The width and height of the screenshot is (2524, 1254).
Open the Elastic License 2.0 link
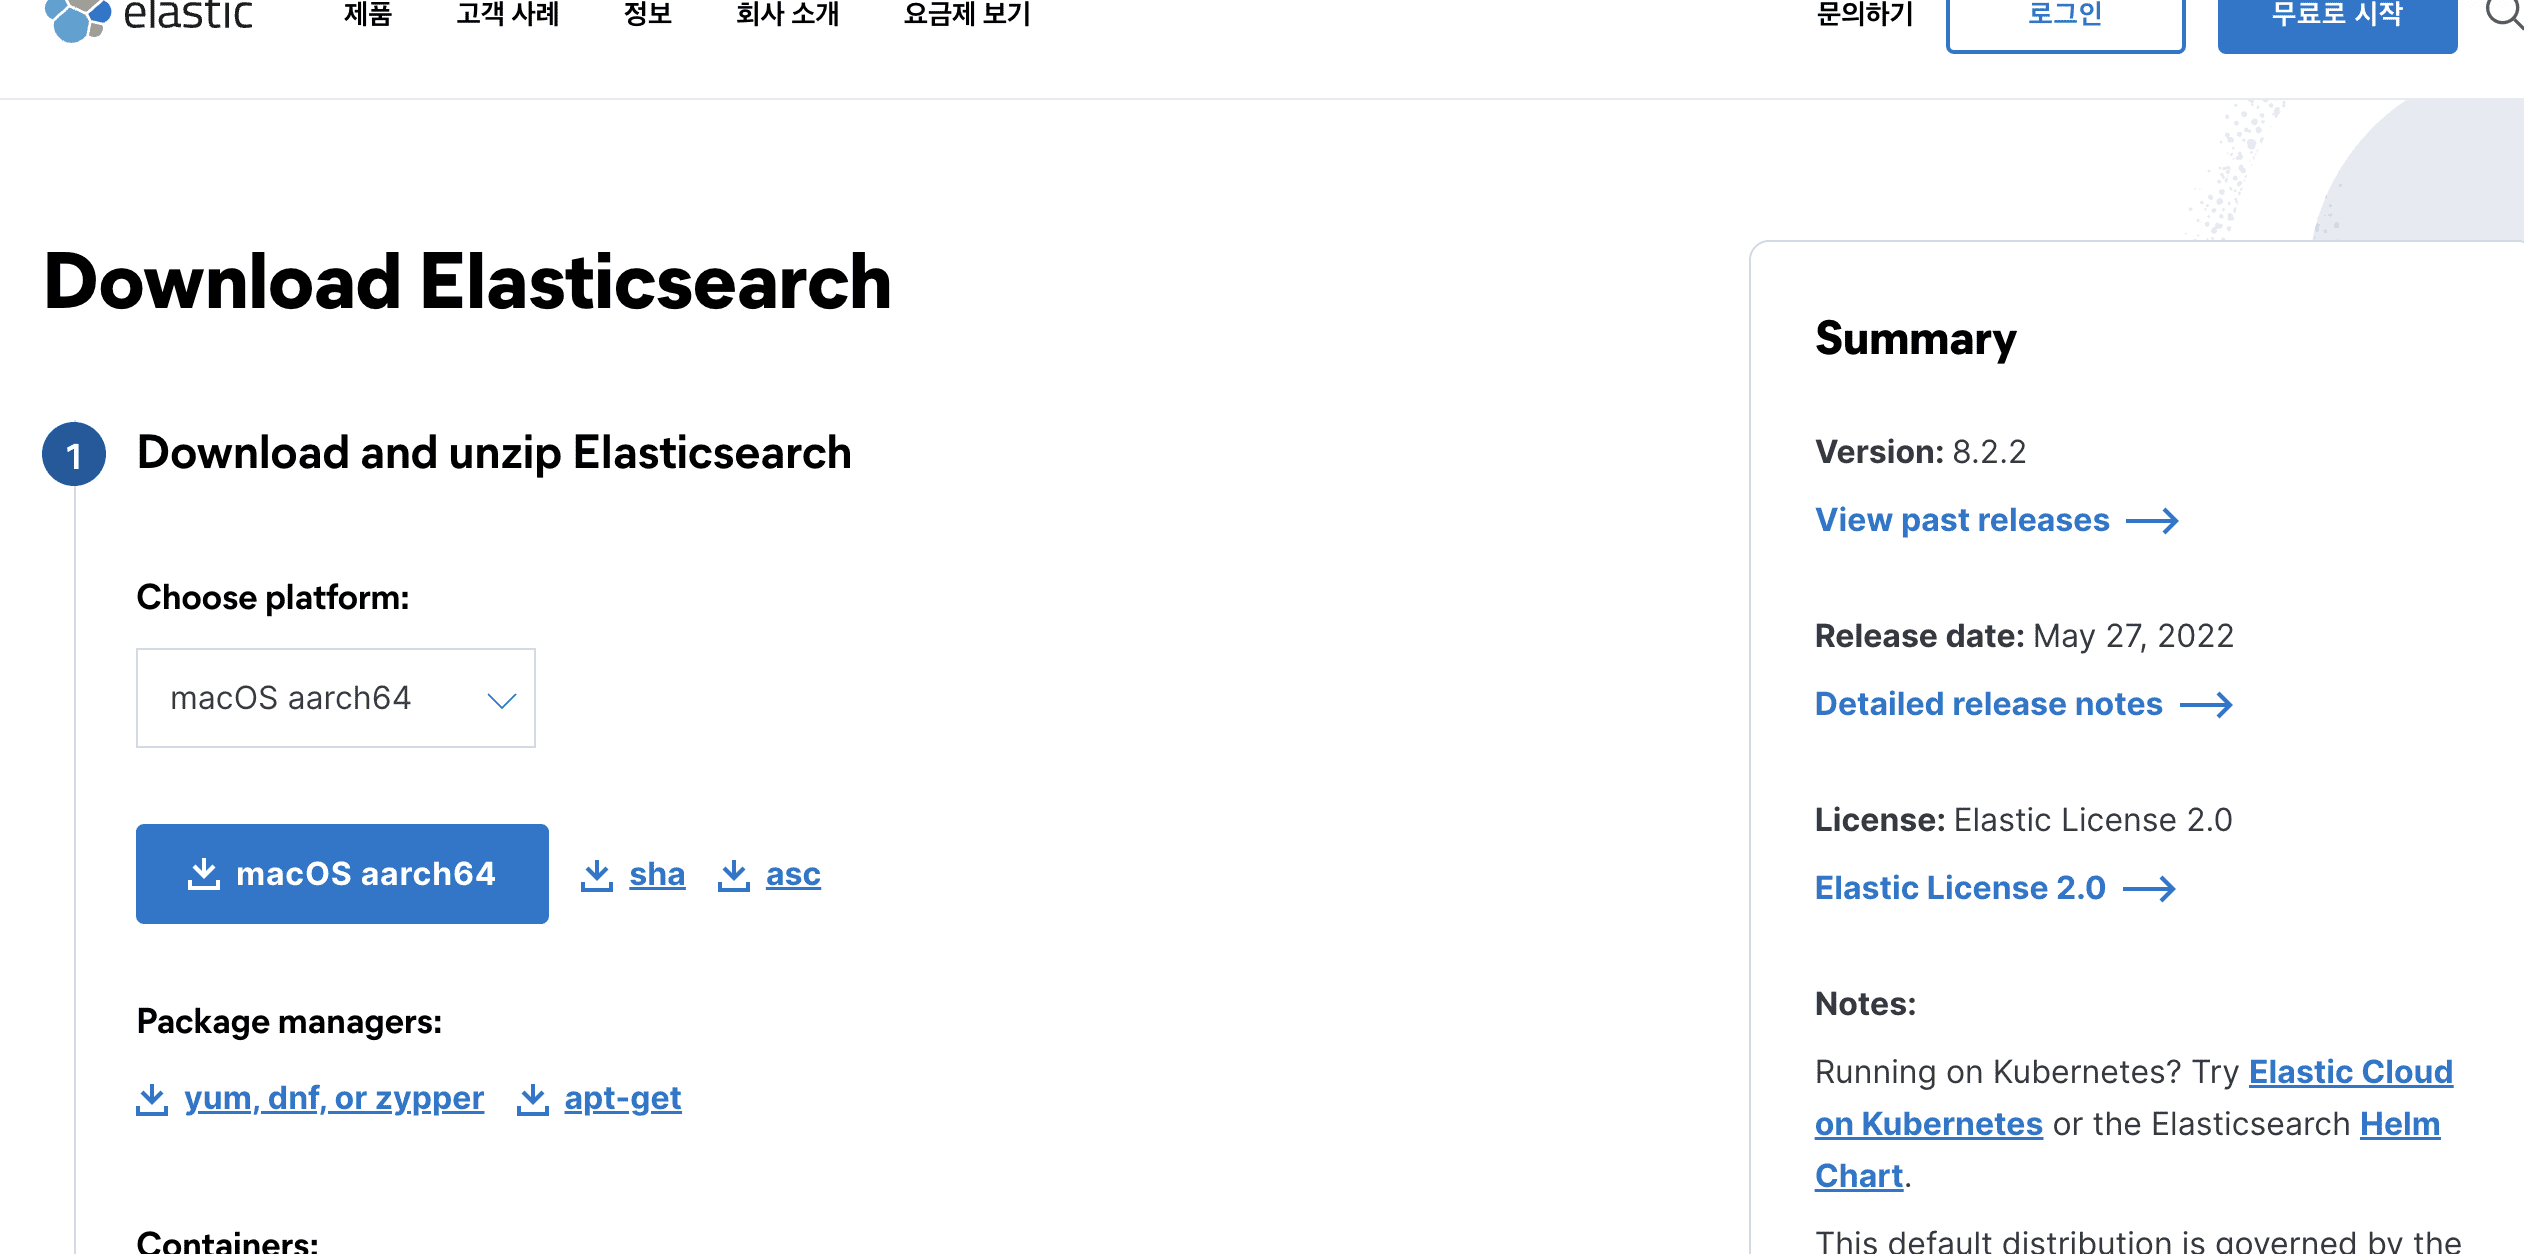(1960, 888)
